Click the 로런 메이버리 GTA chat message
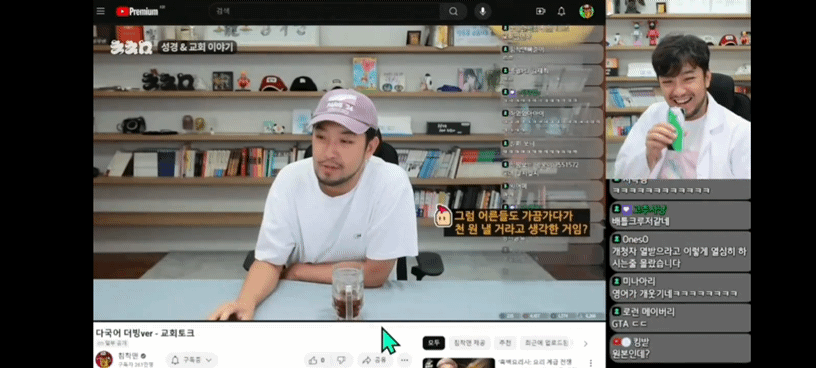 click(x=680, y=318)
